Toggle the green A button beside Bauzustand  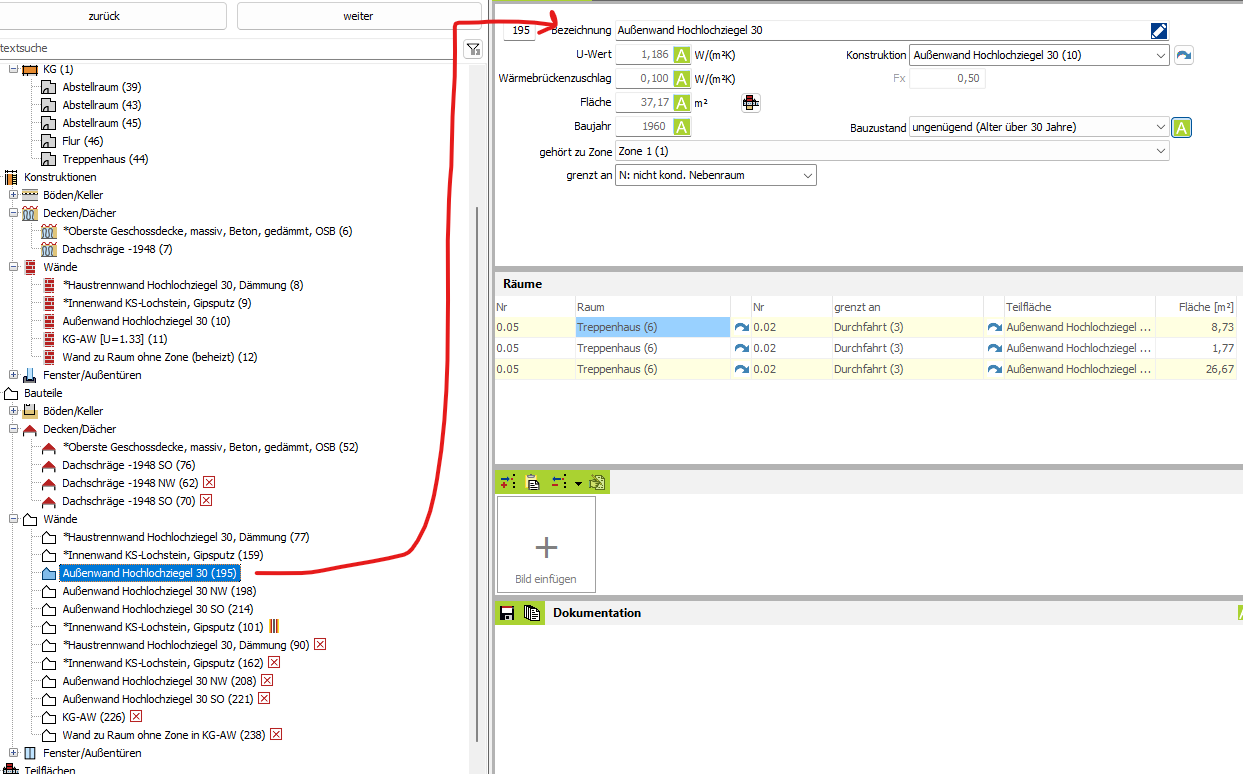(1181, 128)
